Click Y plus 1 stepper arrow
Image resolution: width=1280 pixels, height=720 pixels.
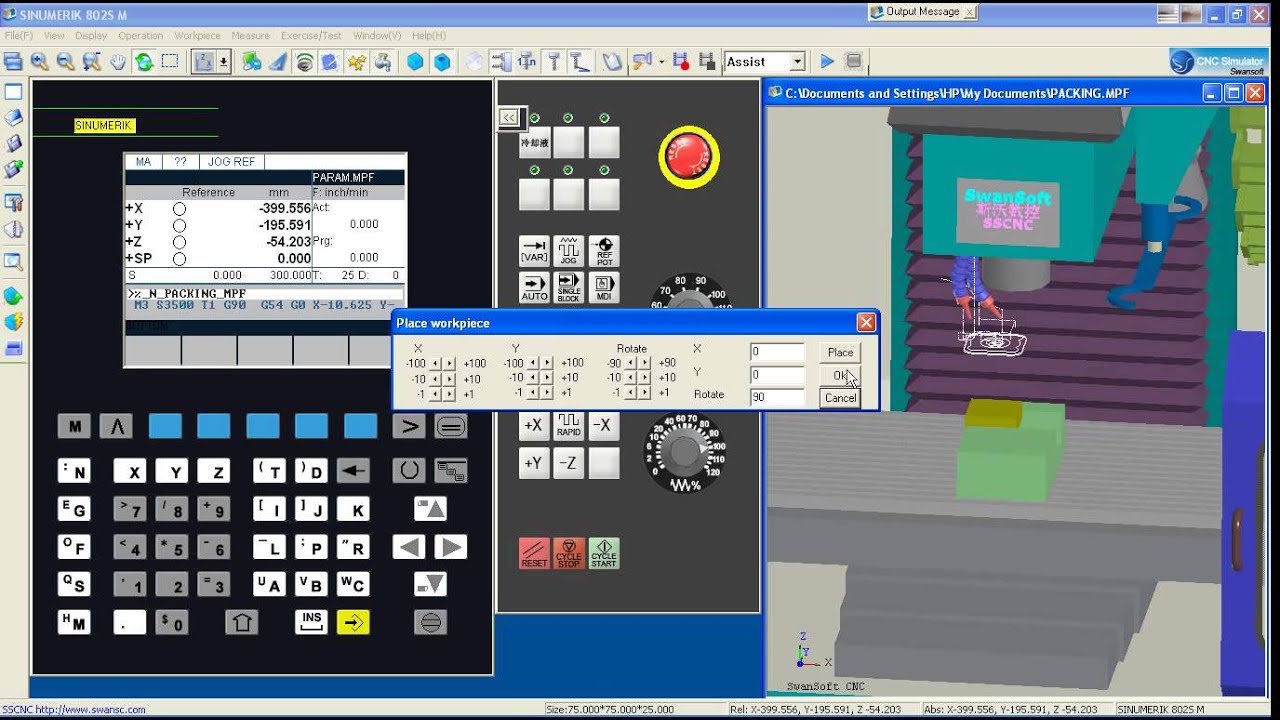tap(547, 392)
